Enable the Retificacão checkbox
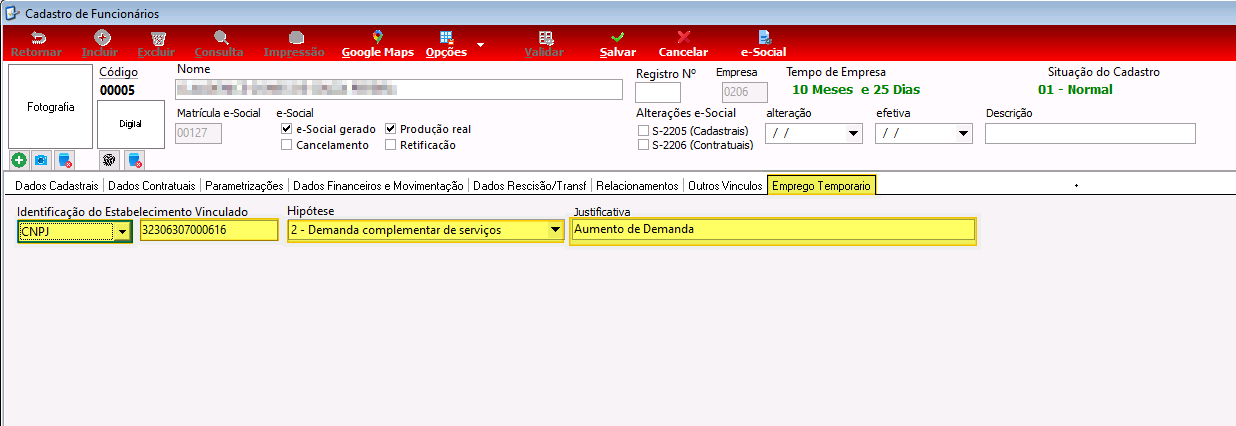This screenshot has height=426, width=1236. (391, 145)
